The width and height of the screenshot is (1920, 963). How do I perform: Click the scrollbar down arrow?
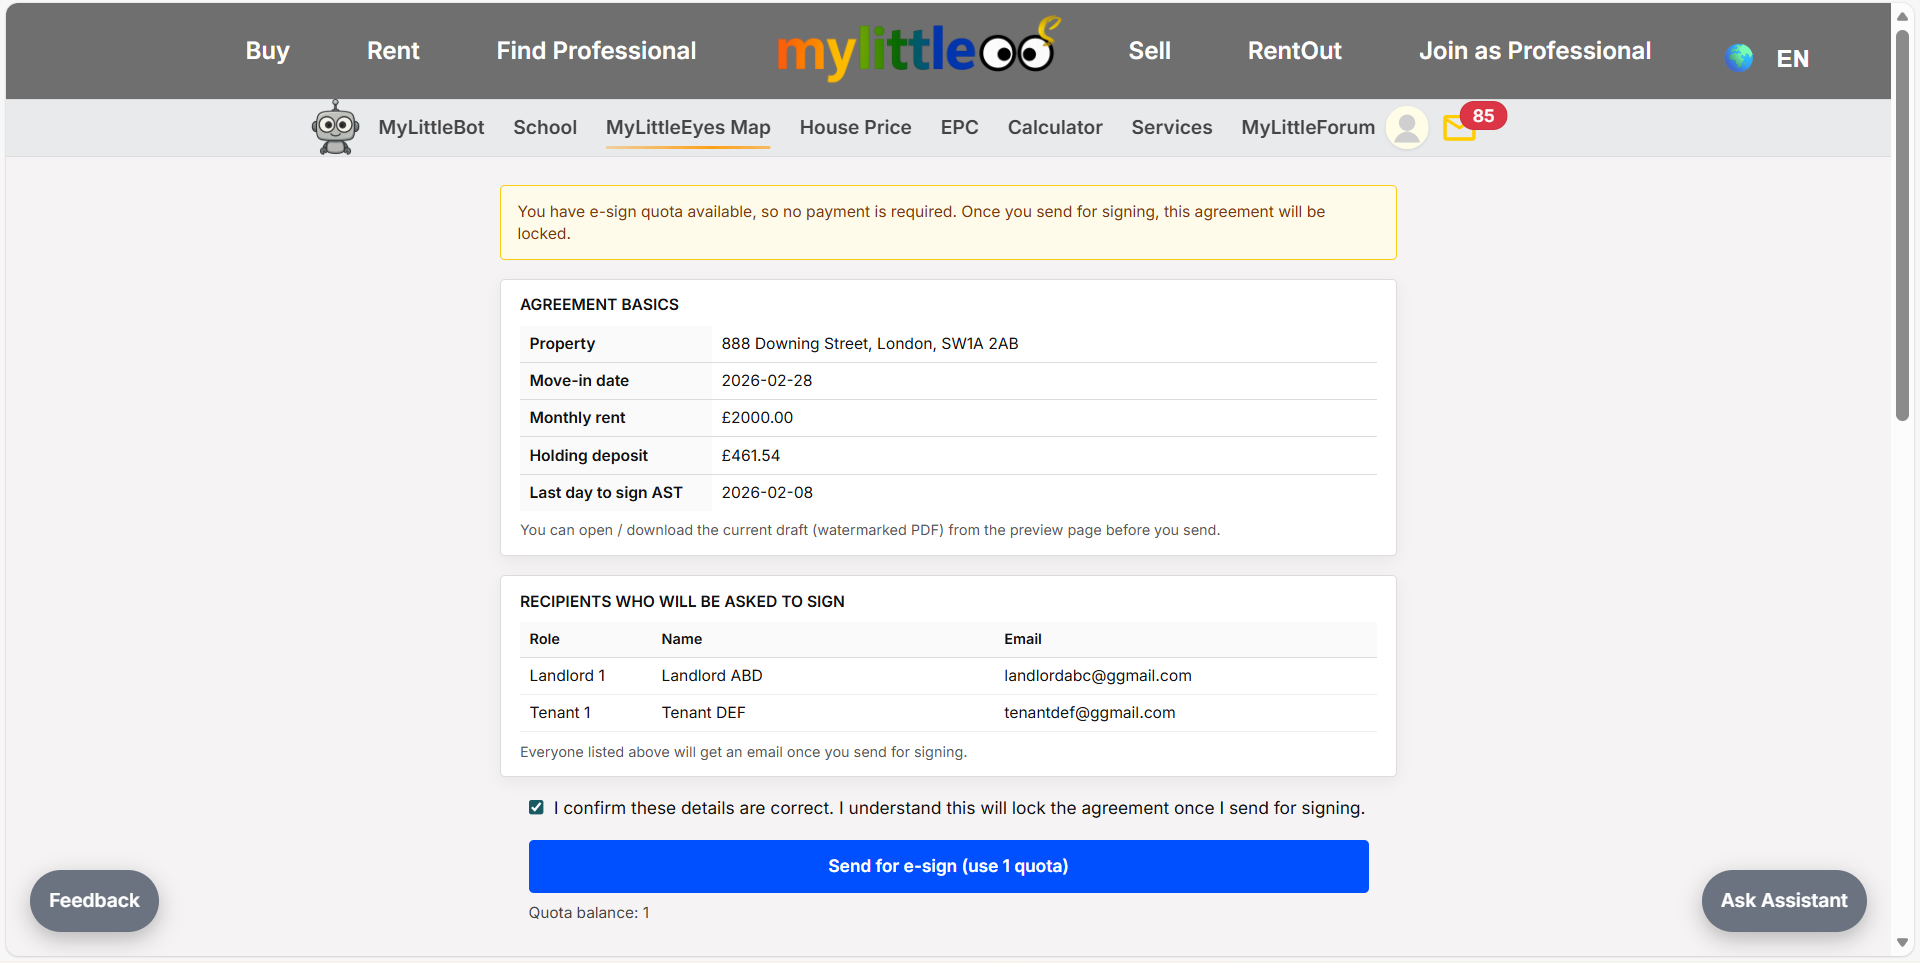[x=1903, y=943]
